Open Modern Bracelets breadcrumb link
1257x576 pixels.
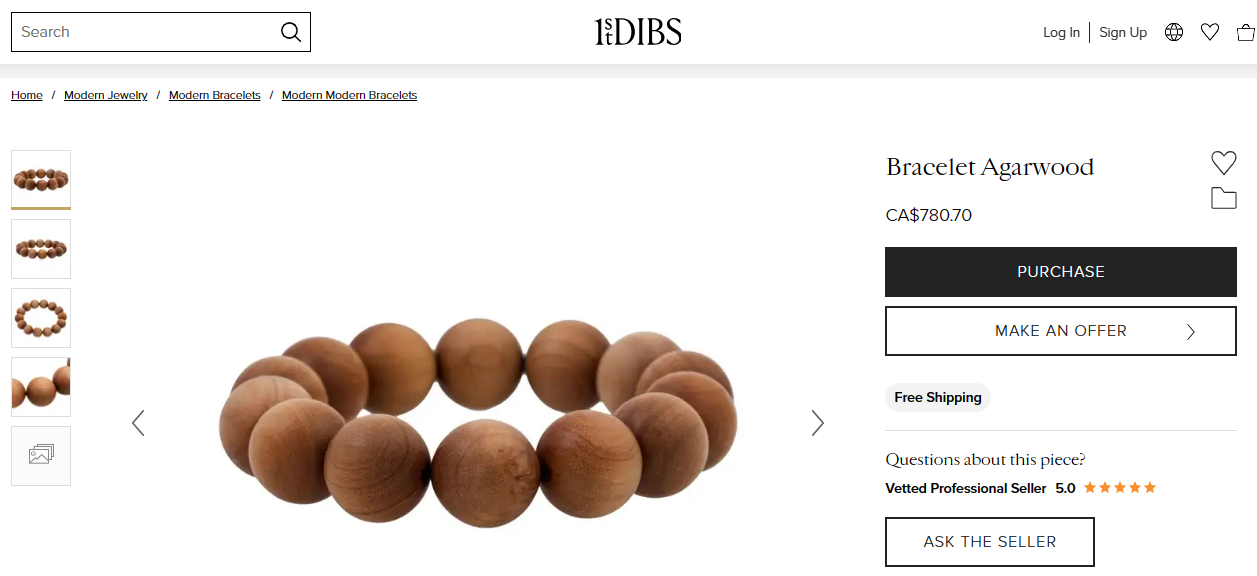(215, 95)
